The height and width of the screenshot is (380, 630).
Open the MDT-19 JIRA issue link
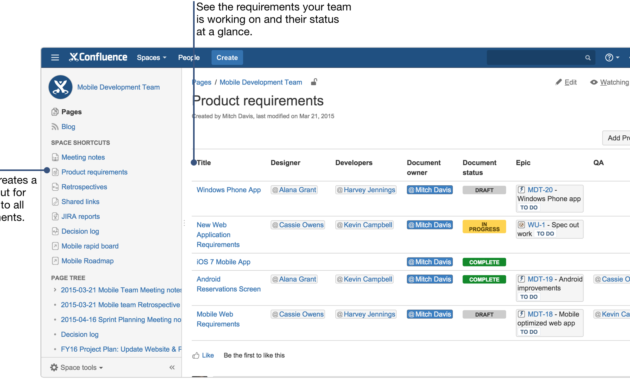[x=540, y=279]
